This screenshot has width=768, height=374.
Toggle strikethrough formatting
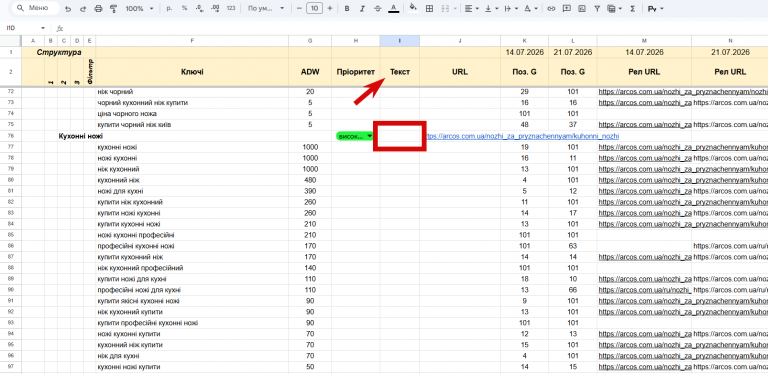coord(378,8)
